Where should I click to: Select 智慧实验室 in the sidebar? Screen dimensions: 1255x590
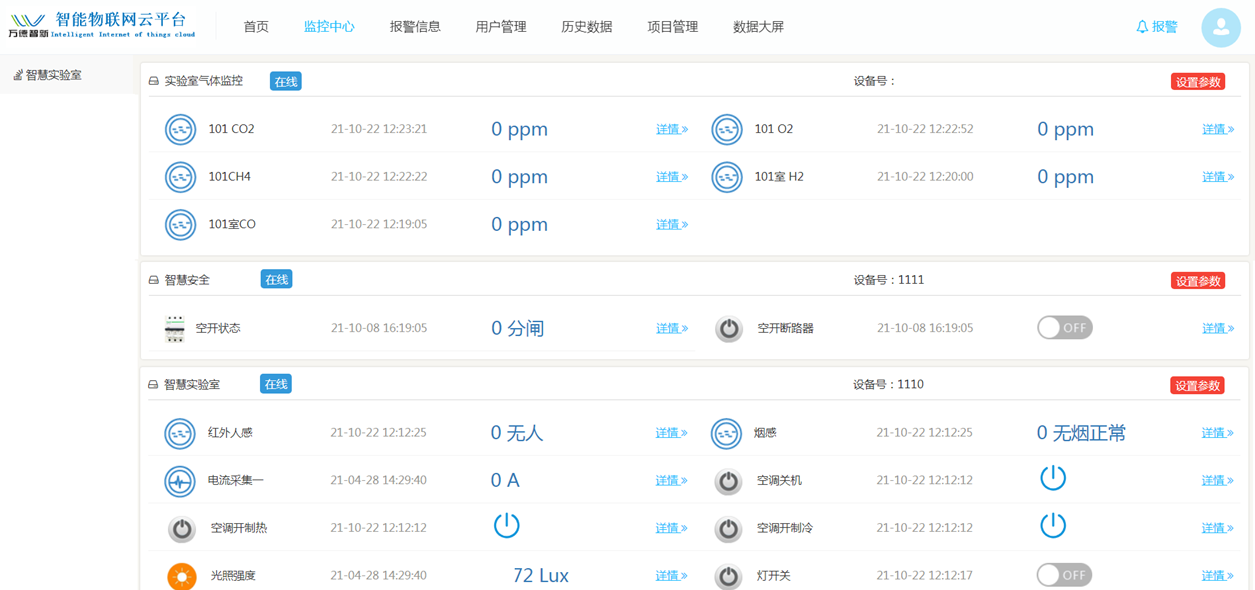pos(47,75)
